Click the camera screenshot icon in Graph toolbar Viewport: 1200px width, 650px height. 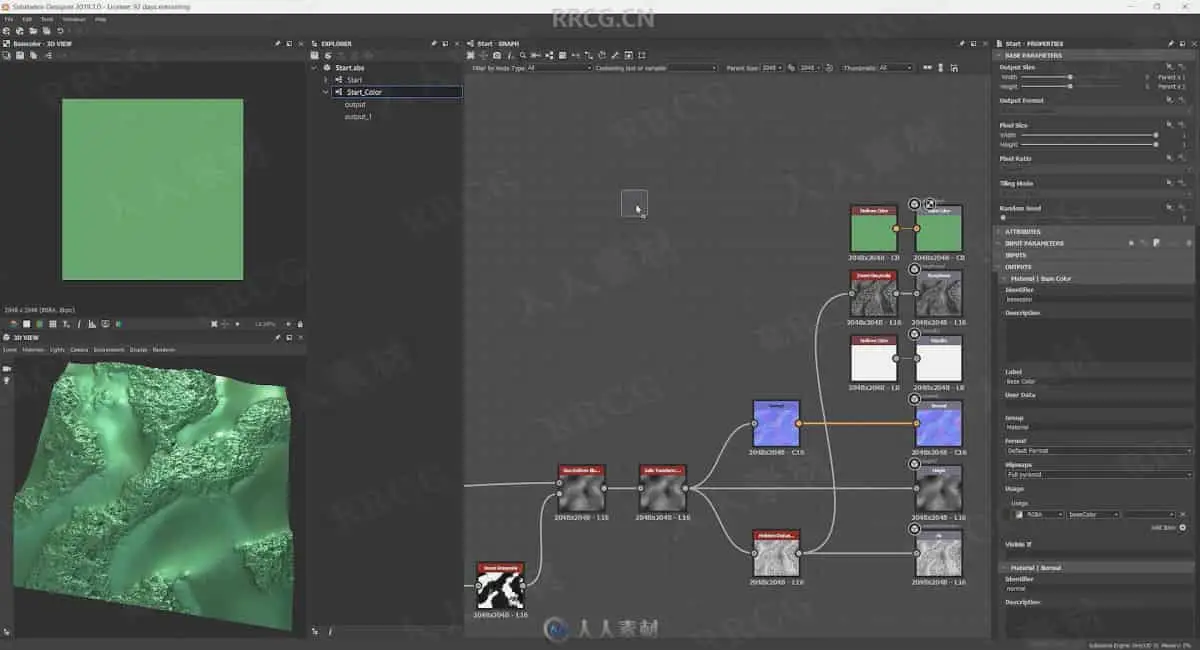[x=497, y=55]
